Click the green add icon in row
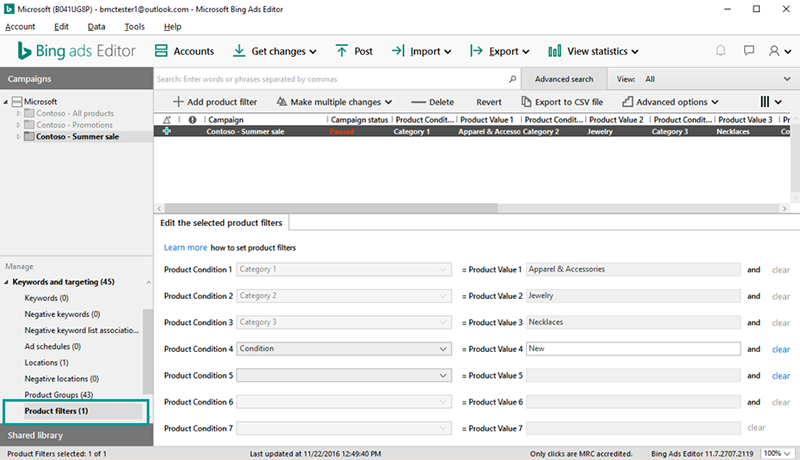Viewport: 800px width, 460px height. click(x=167, y=132)
